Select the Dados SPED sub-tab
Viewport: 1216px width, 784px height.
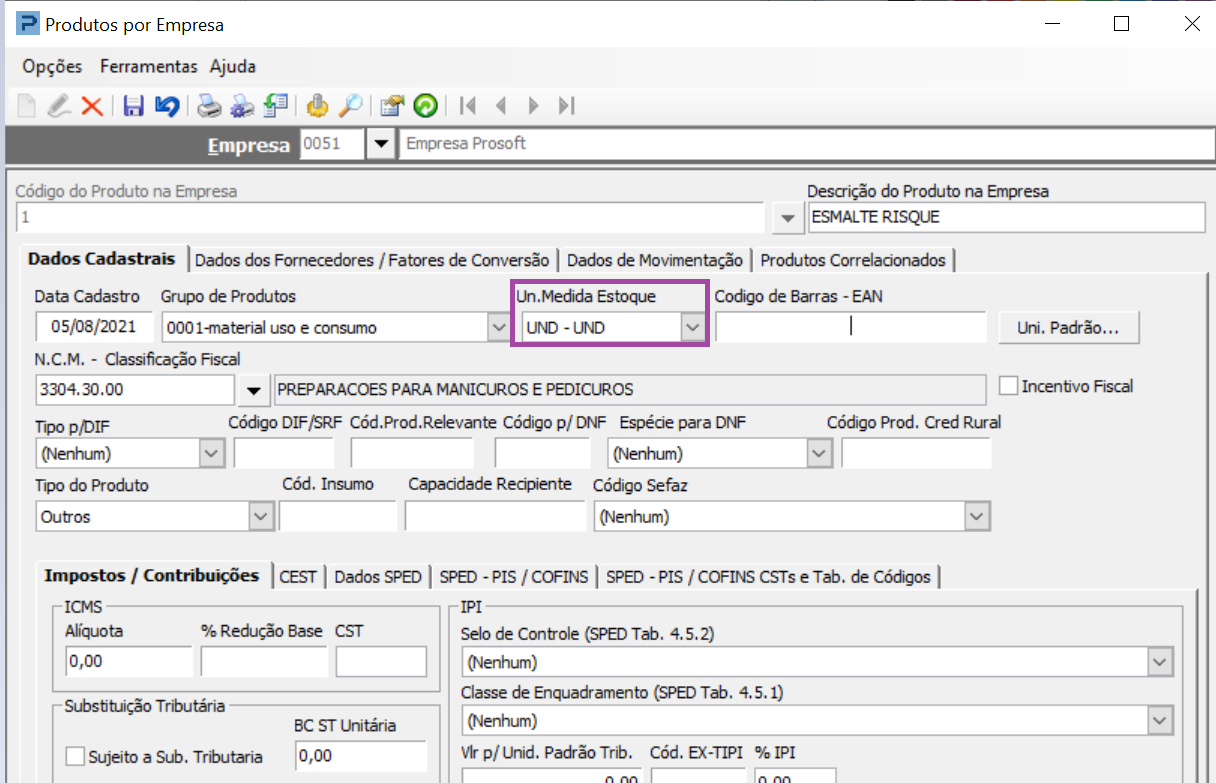coord(378,577)
